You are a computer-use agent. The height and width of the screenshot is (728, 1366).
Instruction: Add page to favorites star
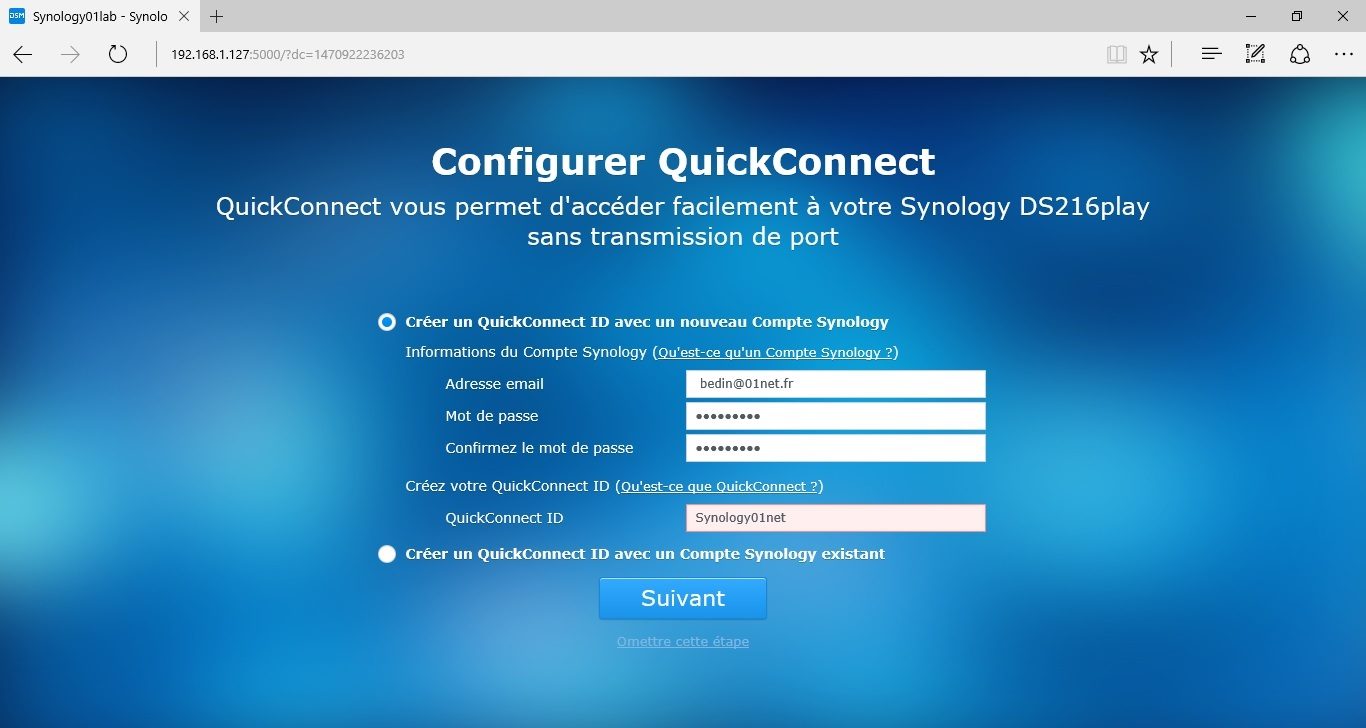1149,54
